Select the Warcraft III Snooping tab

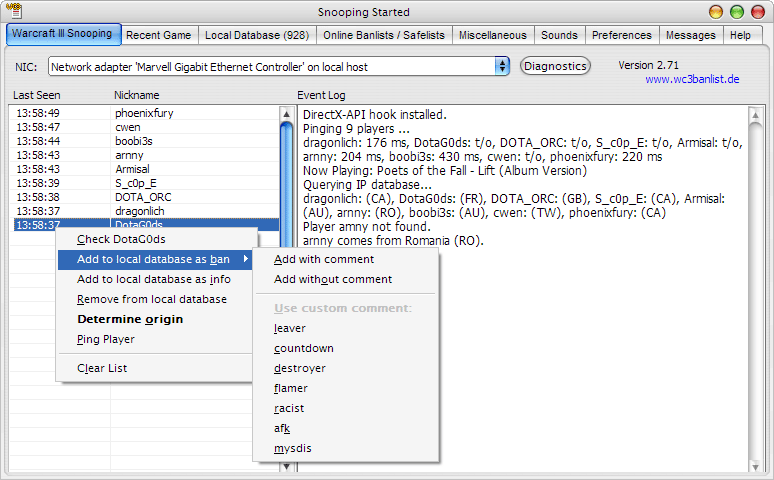pyautogui.click(x=63, y=34)
